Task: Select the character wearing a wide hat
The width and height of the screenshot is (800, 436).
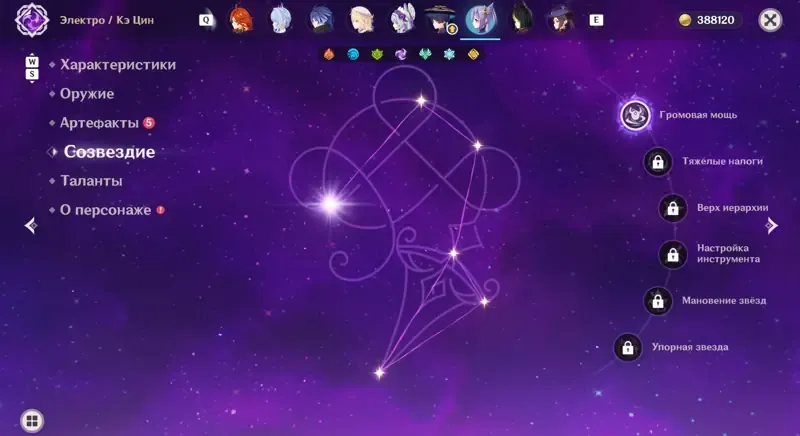Action: coord(440,20)
